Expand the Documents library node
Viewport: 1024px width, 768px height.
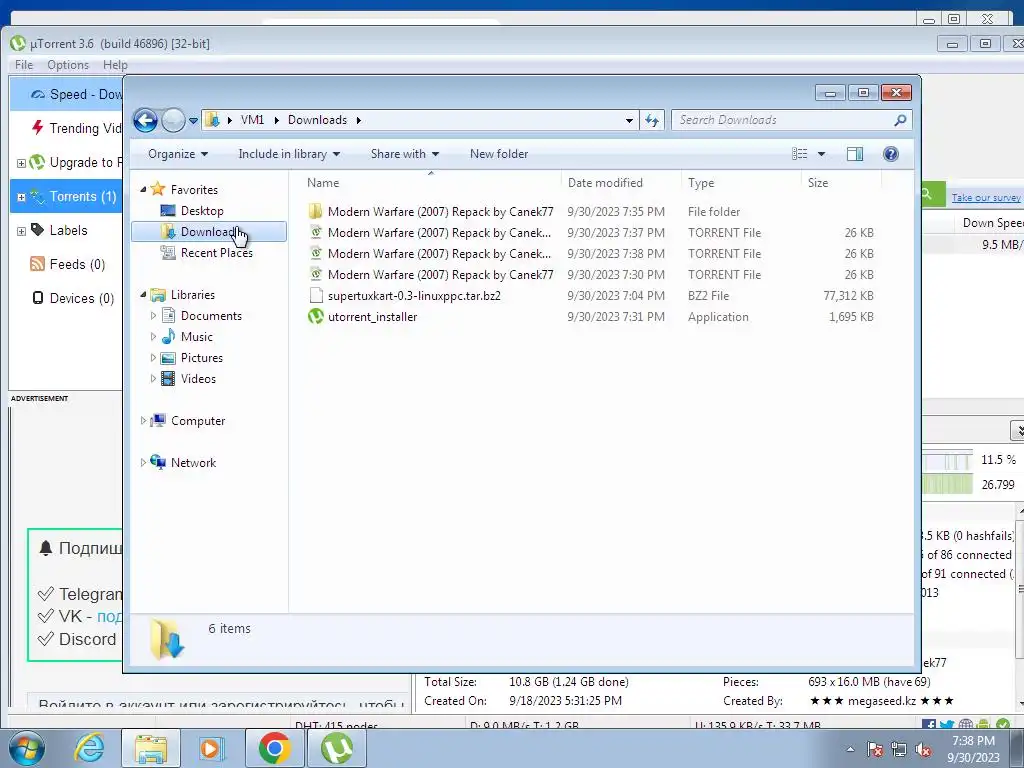point(153,316)
